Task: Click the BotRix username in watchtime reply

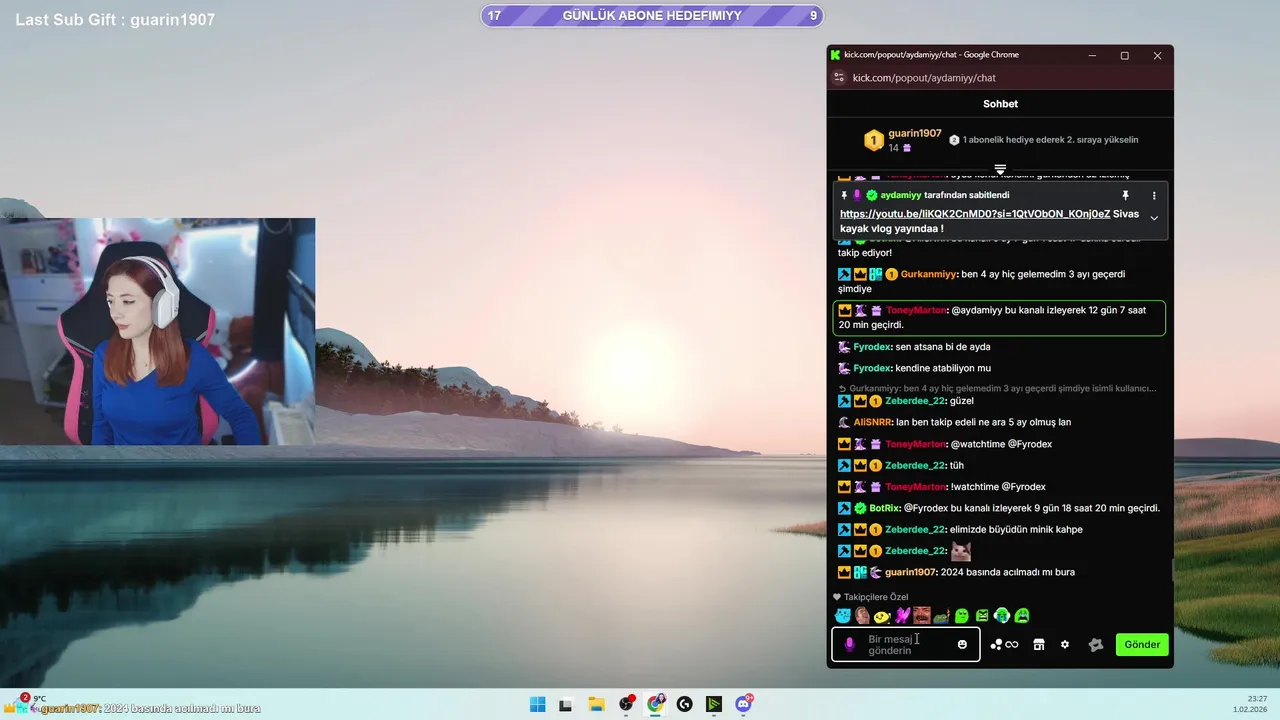Action: pos(885,508)
